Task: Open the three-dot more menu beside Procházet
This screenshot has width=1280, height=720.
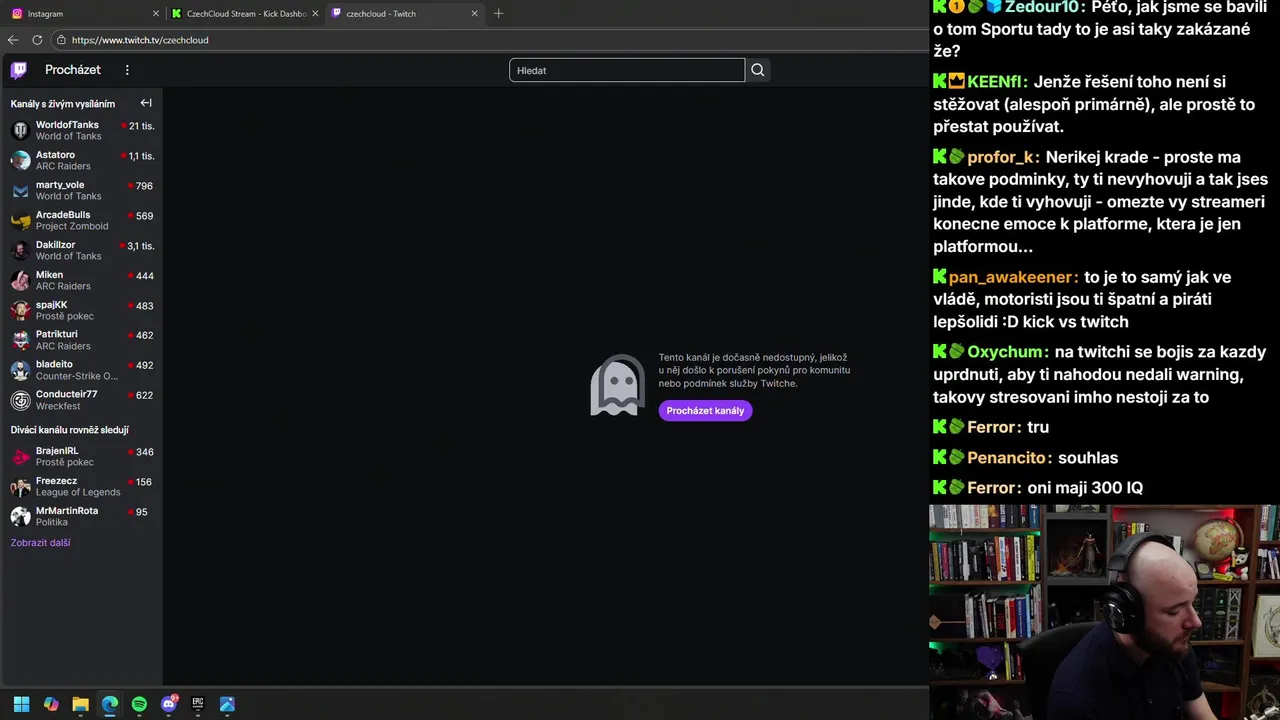Action: tap(127, 70)
